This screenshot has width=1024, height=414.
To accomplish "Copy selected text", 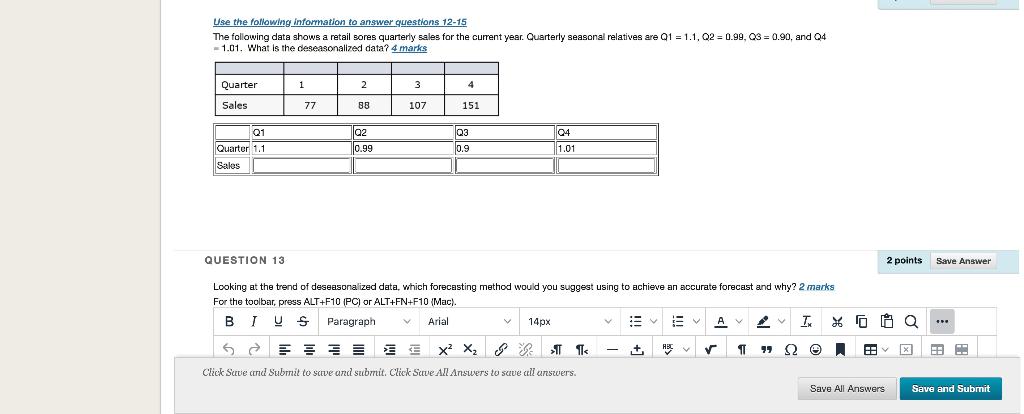I will 862,321.
